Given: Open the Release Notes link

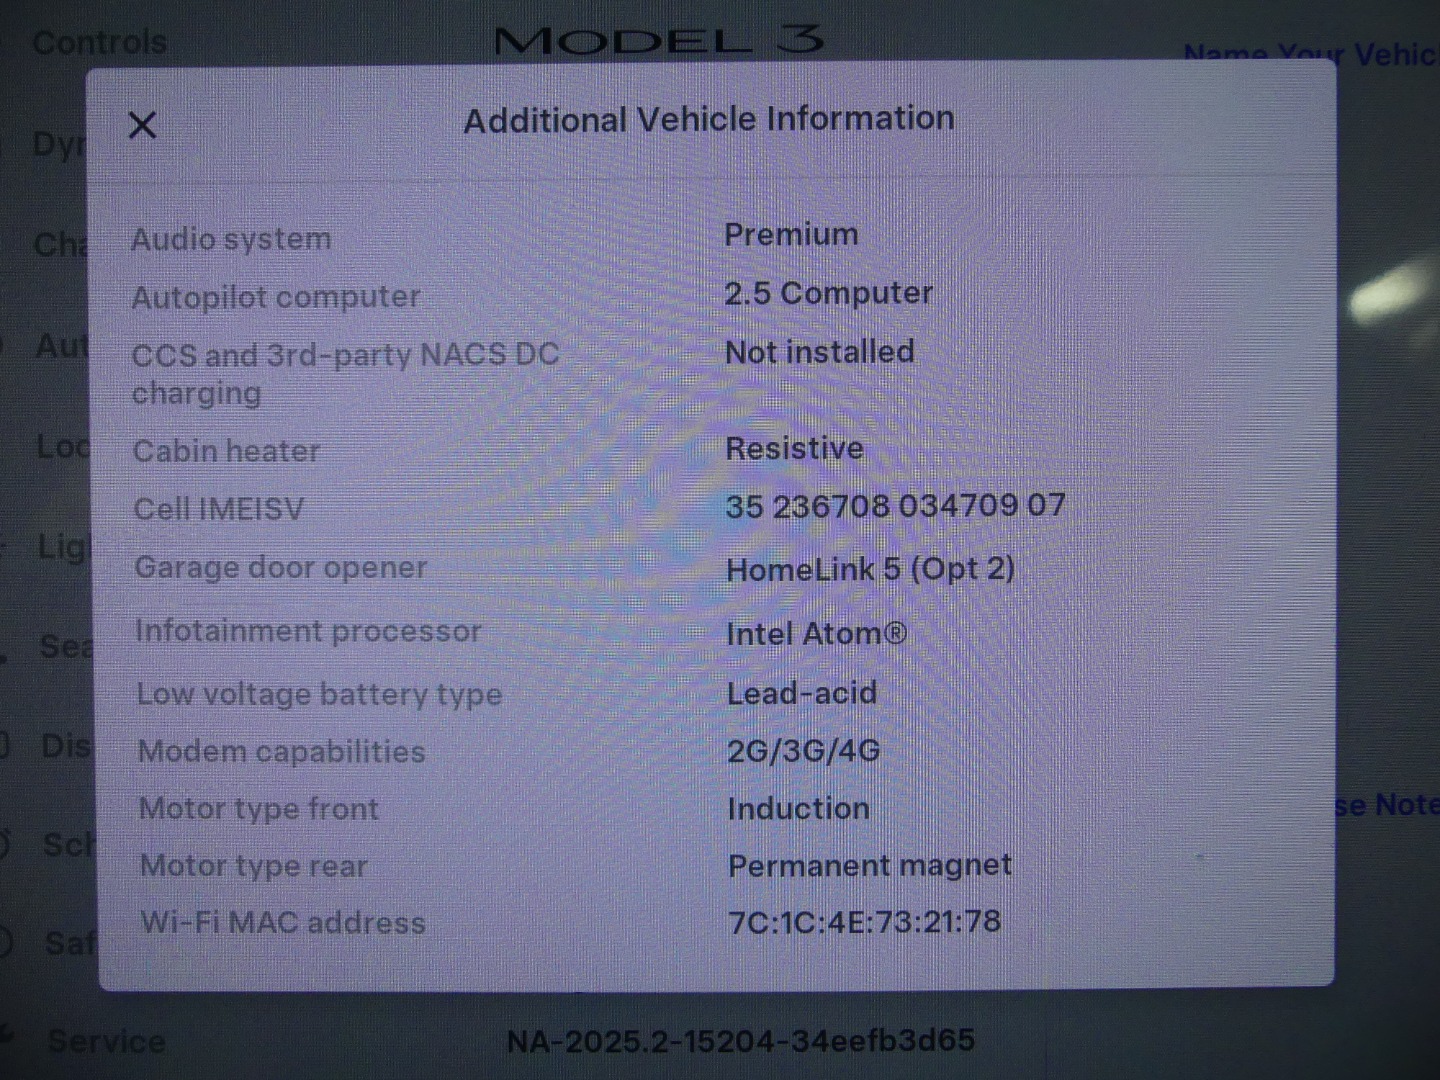Looking at the screenshot, I should point(1387,805).
